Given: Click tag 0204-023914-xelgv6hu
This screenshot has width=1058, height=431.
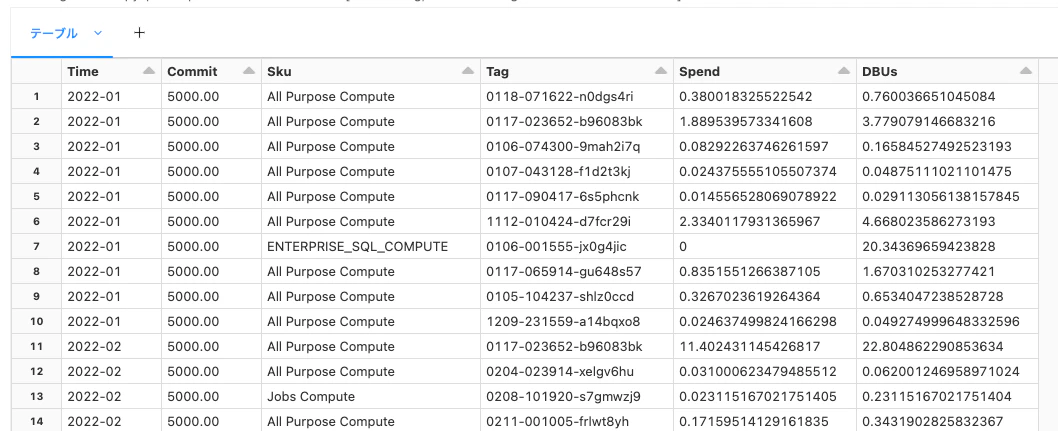Looking at the screenshot, I should 559,372.
